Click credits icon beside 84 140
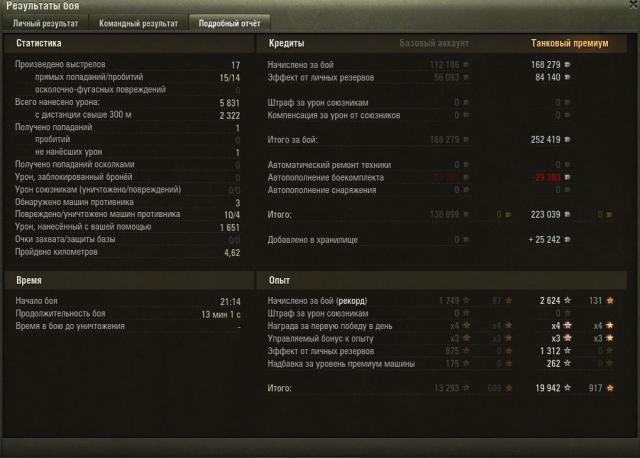This screenshot has width=640, height=458. 567,77
